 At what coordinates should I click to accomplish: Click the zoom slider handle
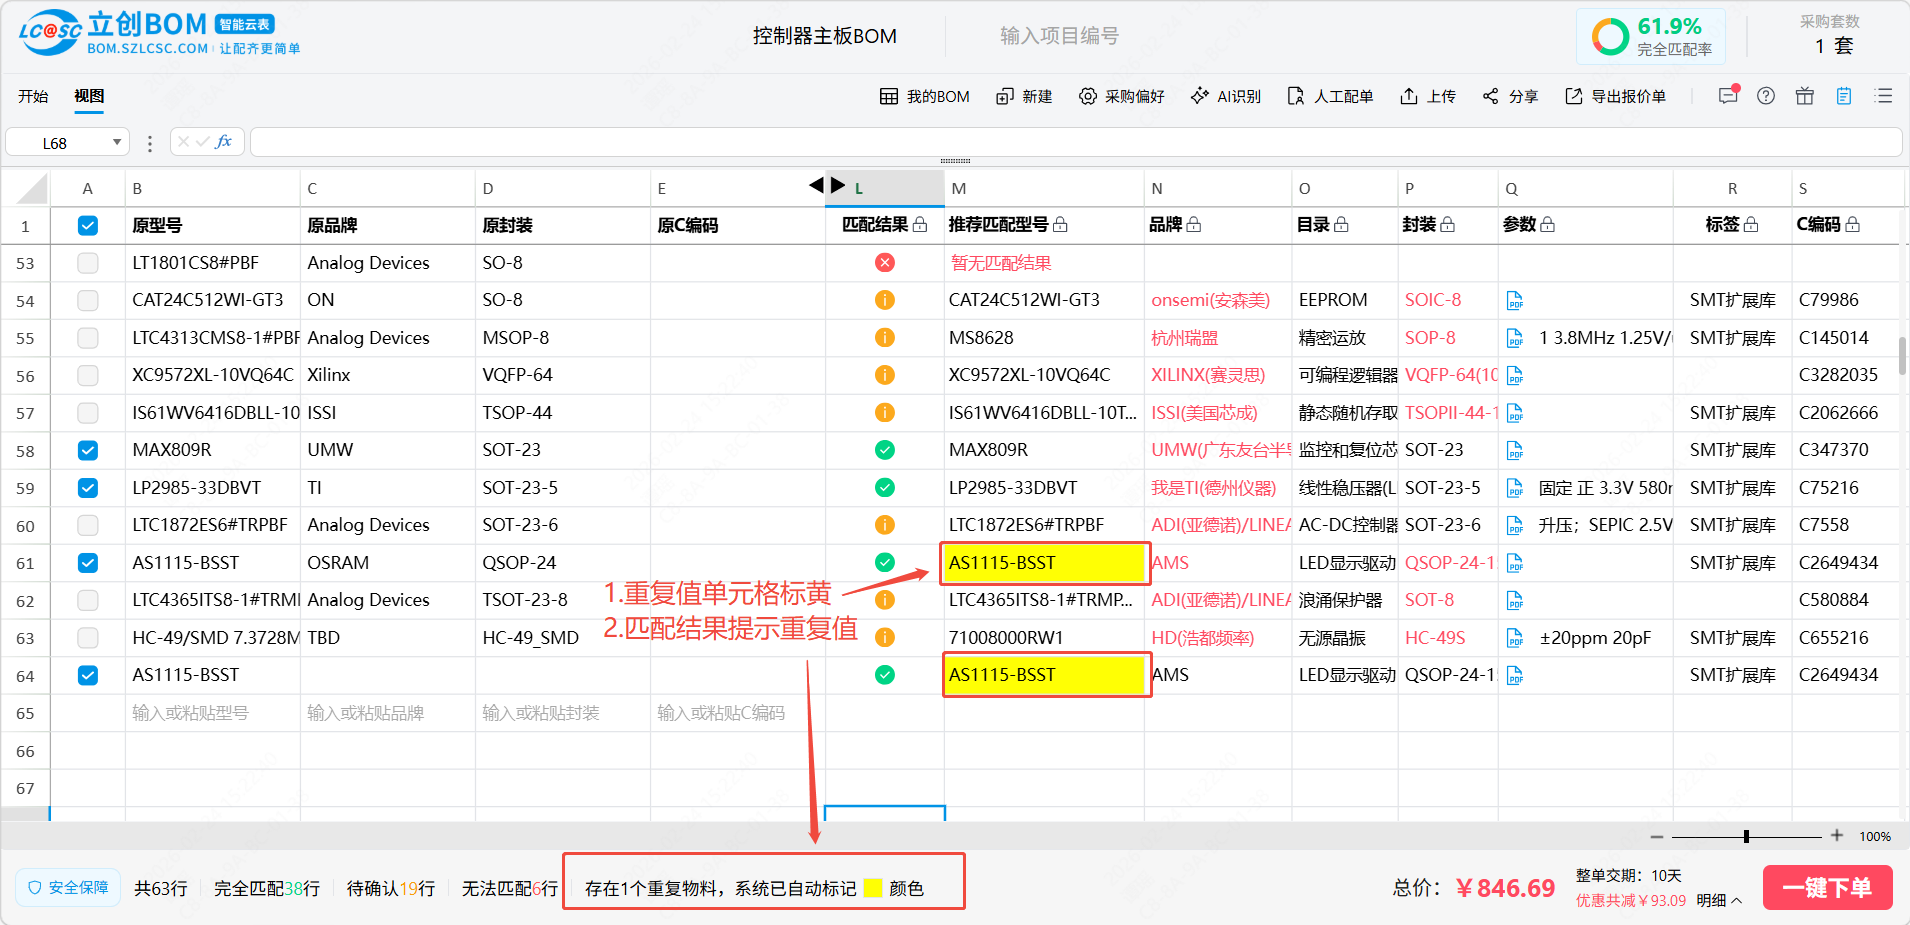pyautogui.click(x=1746, y=836)
